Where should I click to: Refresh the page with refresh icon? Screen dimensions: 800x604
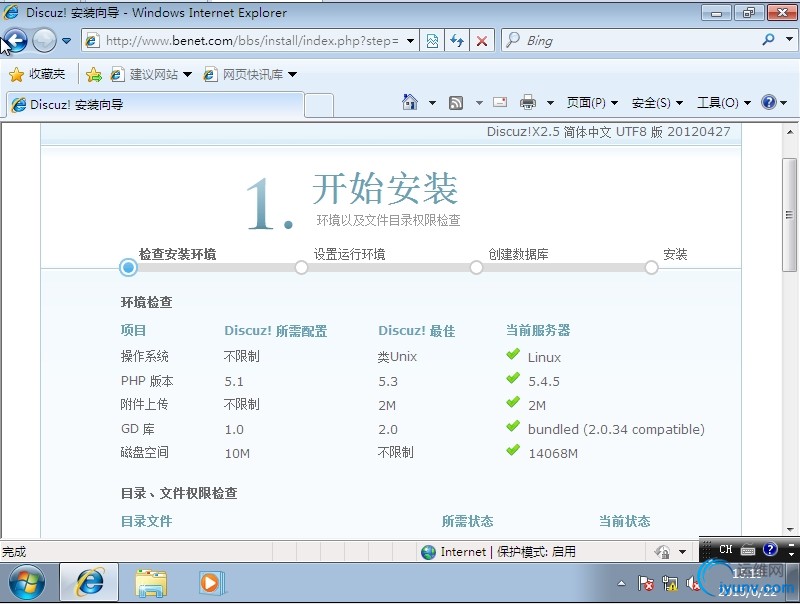(x=457, y=40)
